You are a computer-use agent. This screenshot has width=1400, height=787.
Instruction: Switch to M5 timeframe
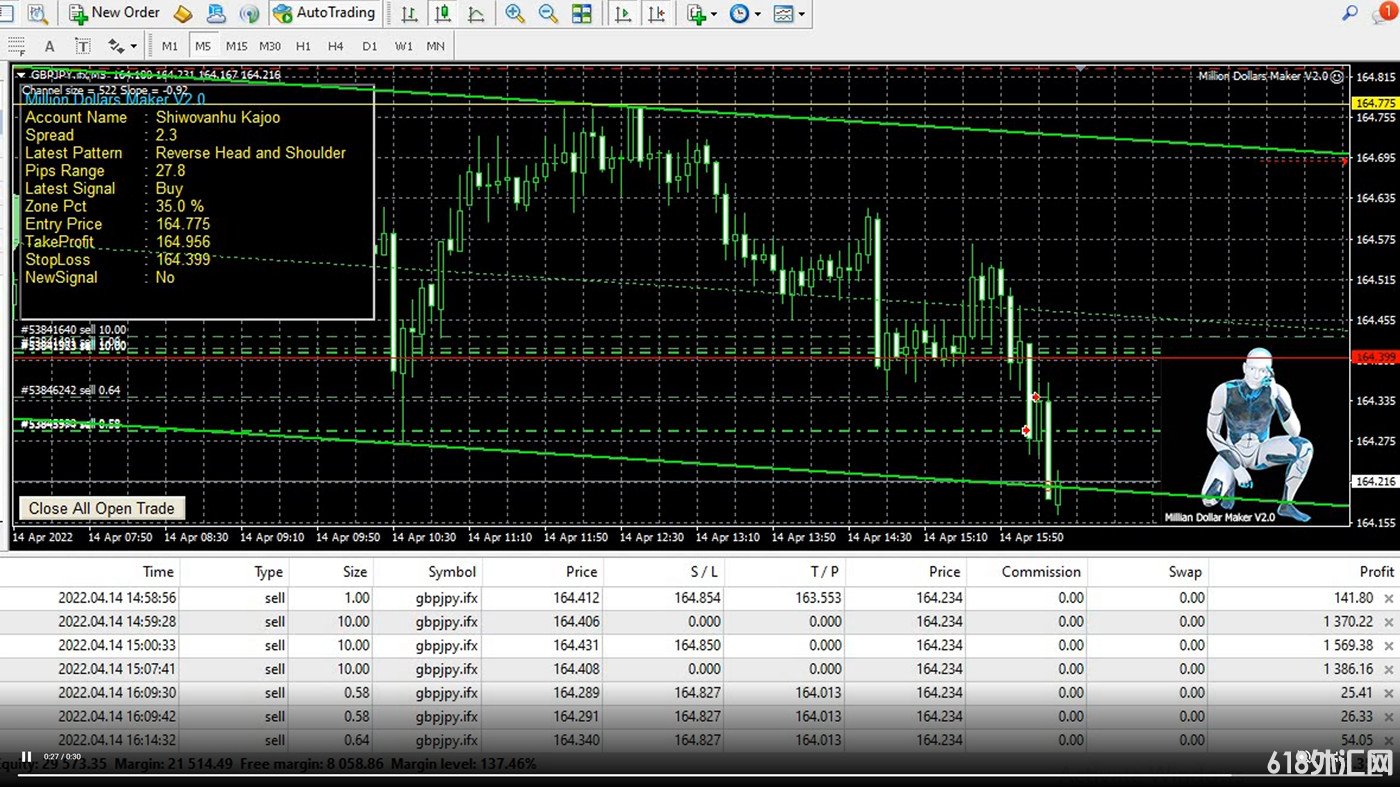[203, 46]
